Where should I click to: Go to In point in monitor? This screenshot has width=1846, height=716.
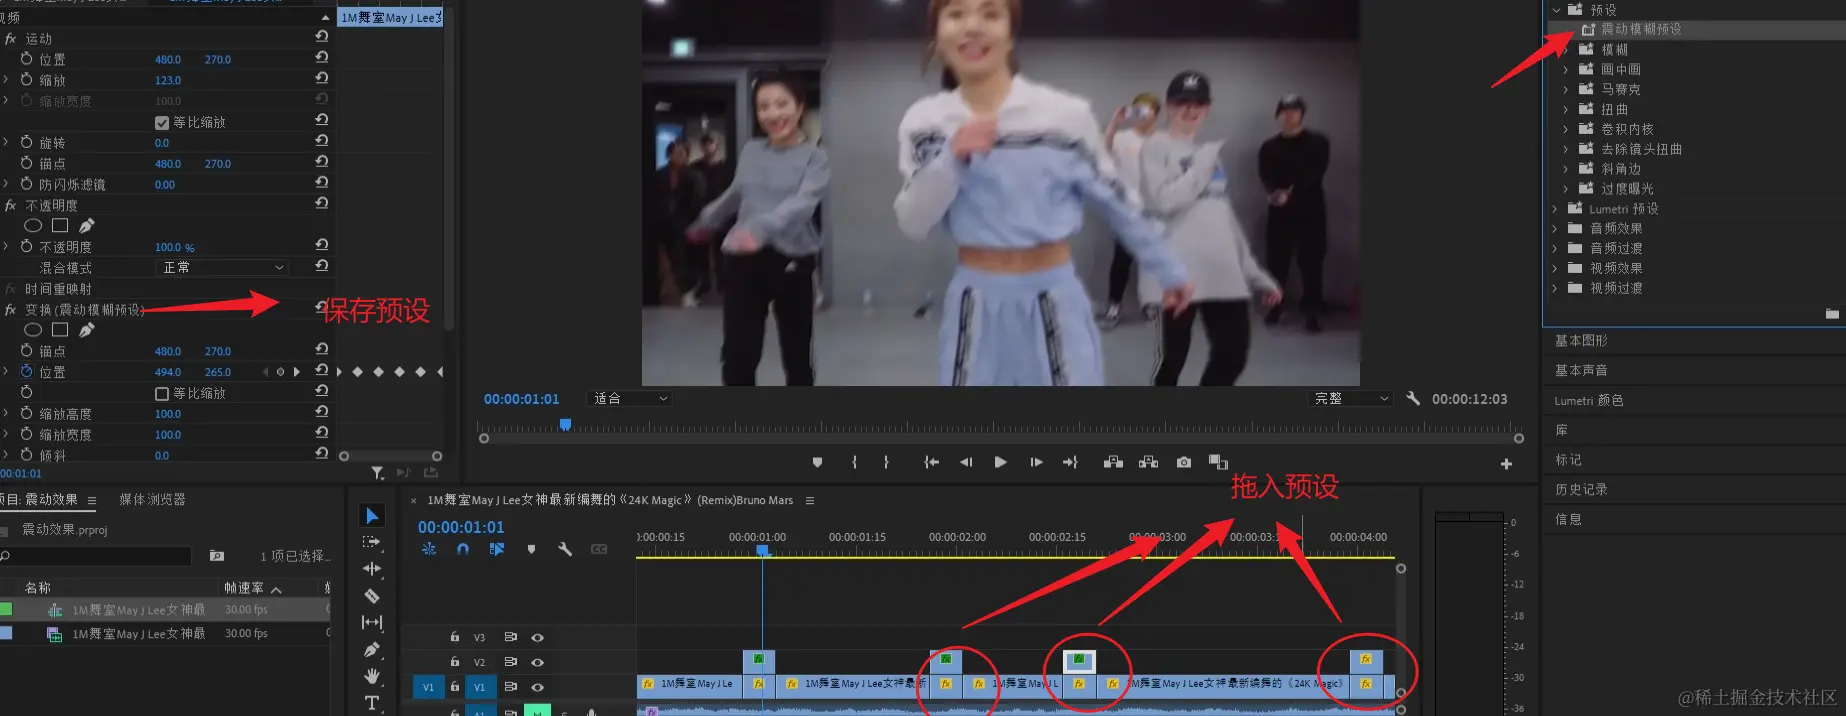click(x=932, y=462)
